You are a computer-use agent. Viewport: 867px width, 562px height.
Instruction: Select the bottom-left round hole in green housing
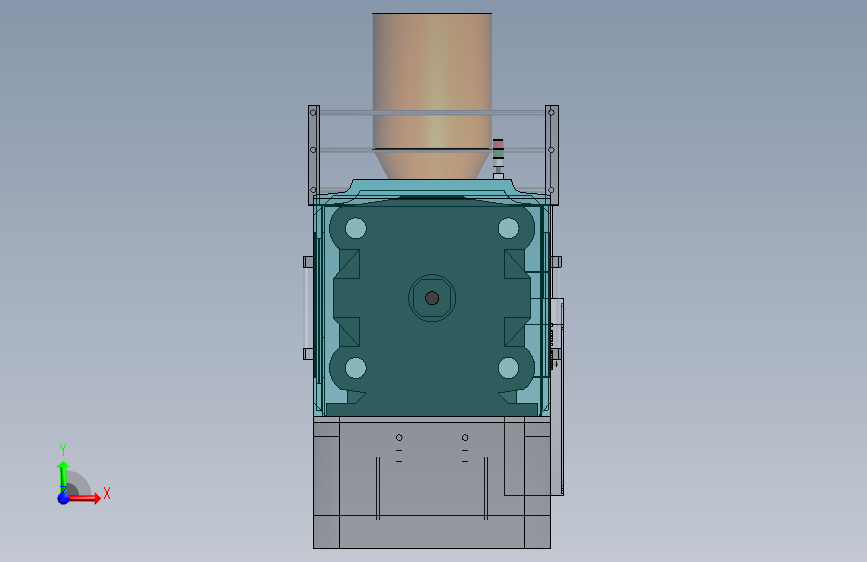pyautogui.click(x=356, y=368)
